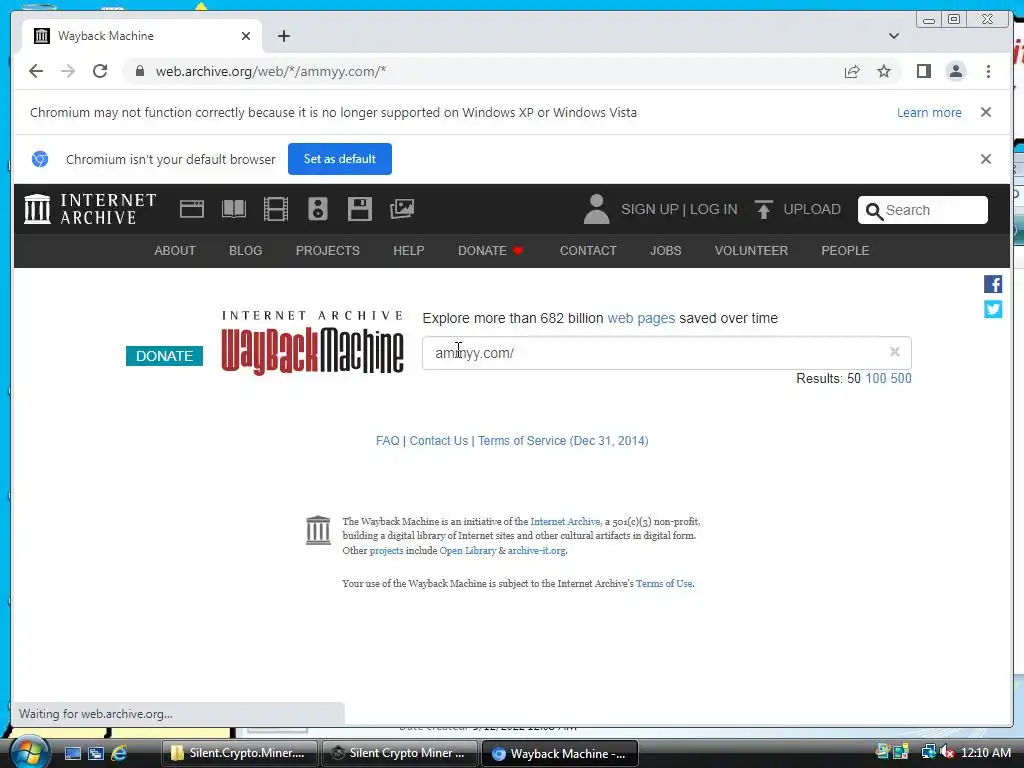The width and height of the screenshot is (1024, 768).
Task: Open the PROJECTS menu item
Action: (x=328, y=251)
